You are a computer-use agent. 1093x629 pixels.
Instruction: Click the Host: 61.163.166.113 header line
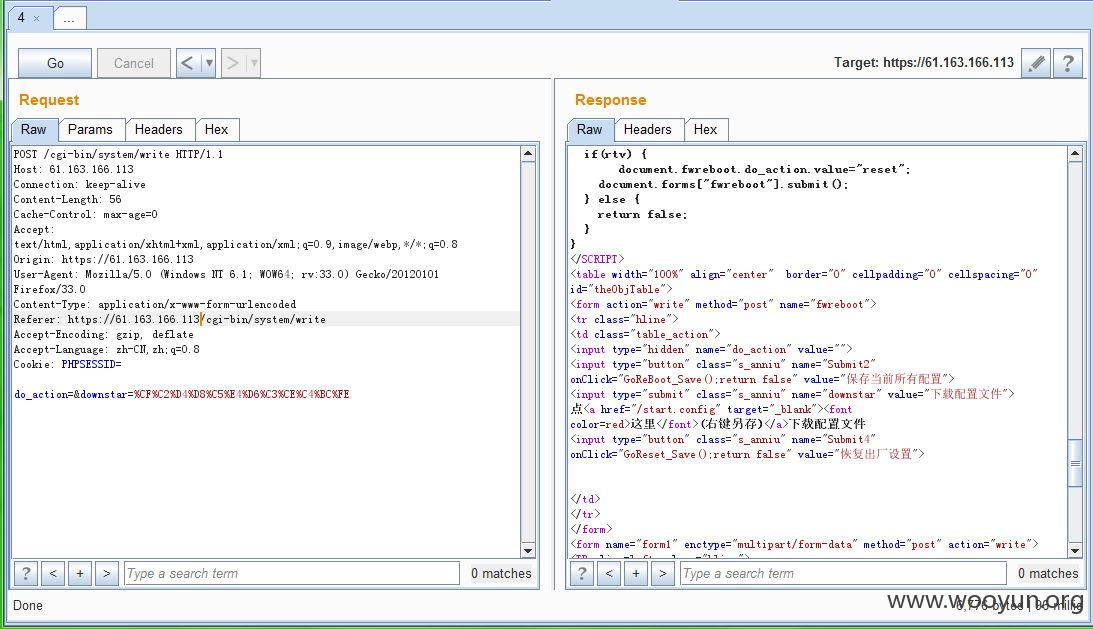(x=73, y=169)
